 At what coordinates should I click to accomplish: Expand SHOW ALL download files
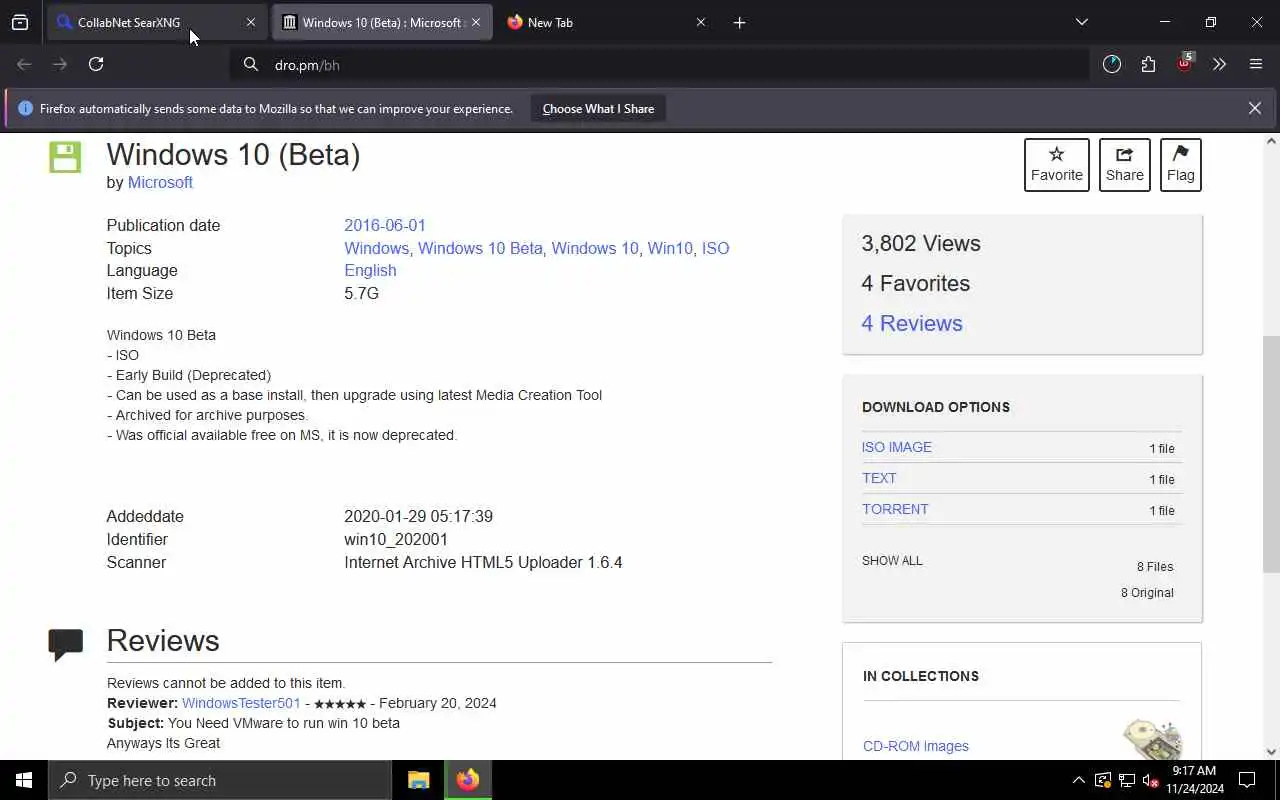click(892, 560)
